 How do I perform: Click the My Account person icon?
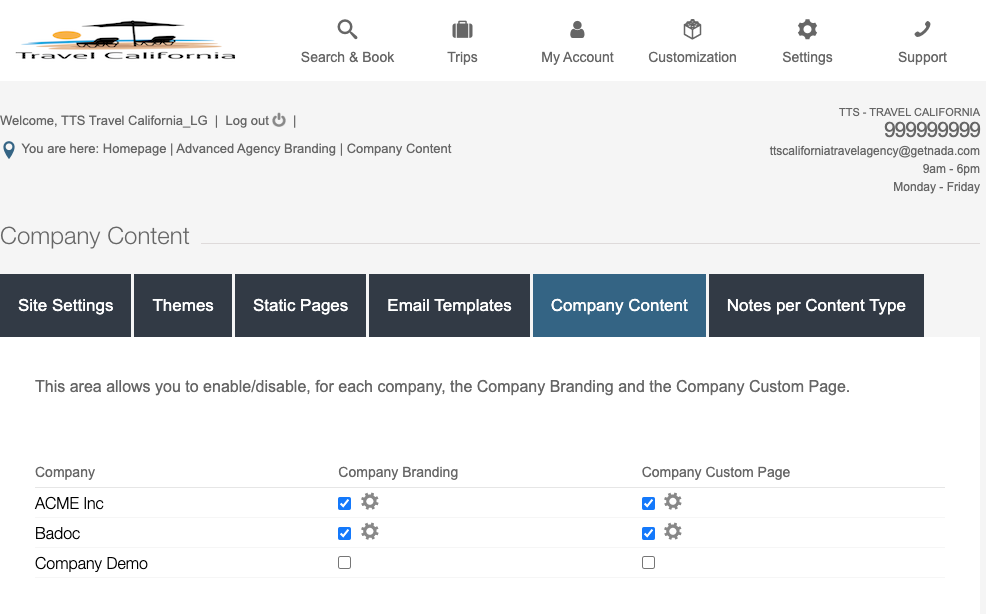click(577, 29)
